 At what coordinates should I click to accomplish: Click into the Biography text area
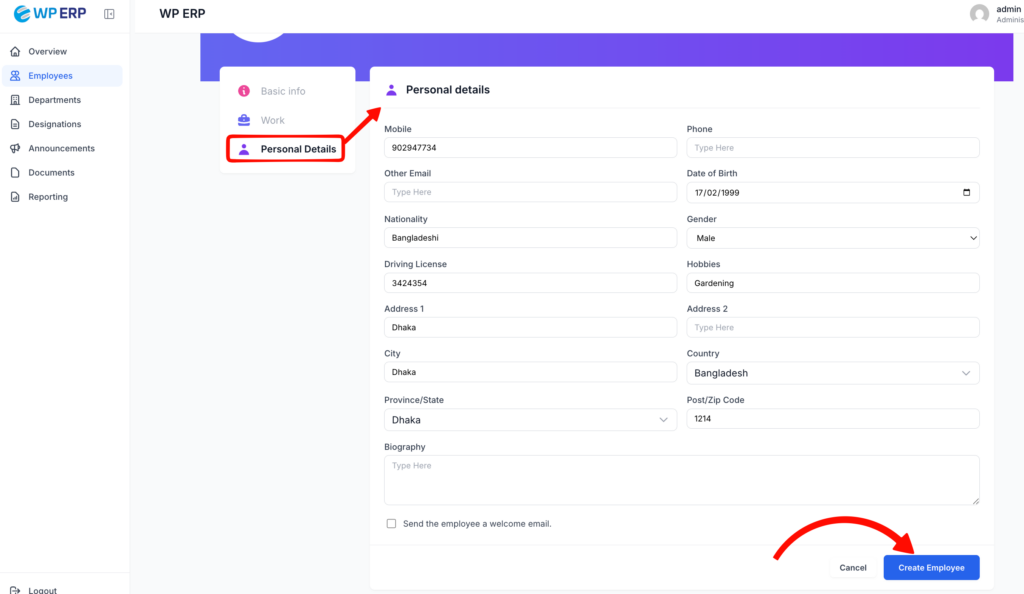pyautogui.click(x=681, y=480)
